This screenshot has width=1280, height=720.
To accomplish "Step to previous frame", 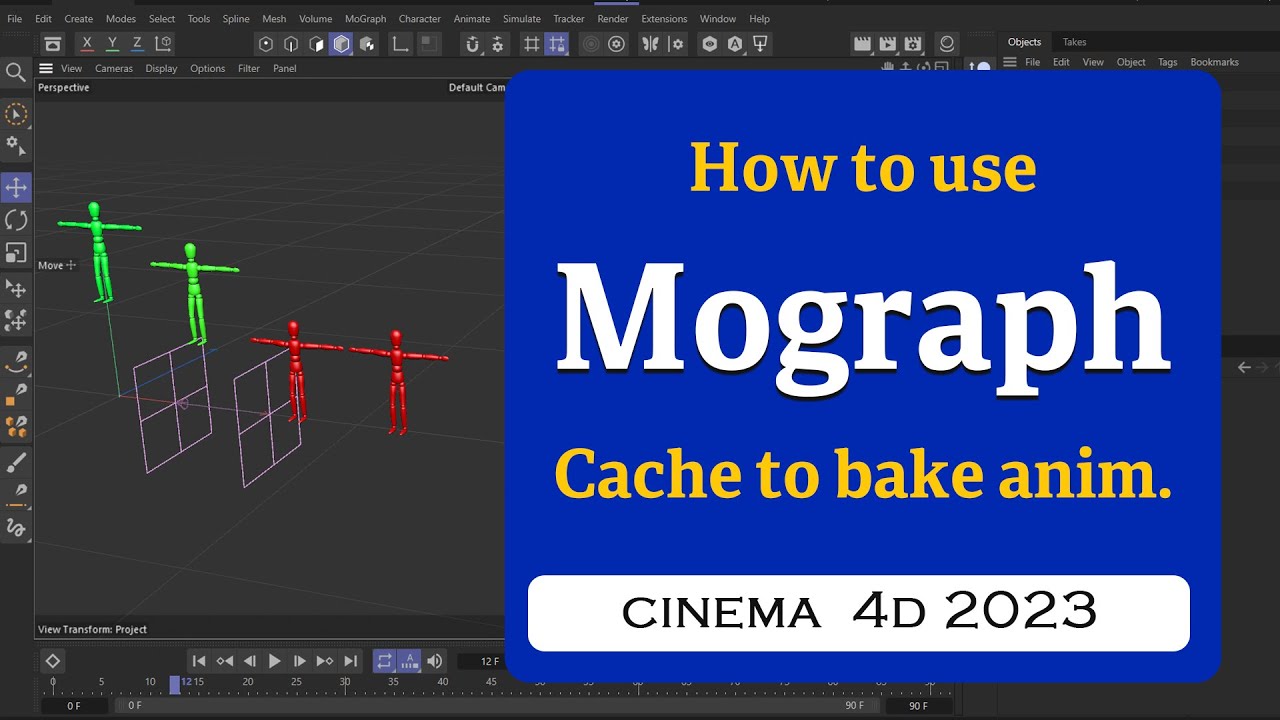I will (x=250, y=661).
